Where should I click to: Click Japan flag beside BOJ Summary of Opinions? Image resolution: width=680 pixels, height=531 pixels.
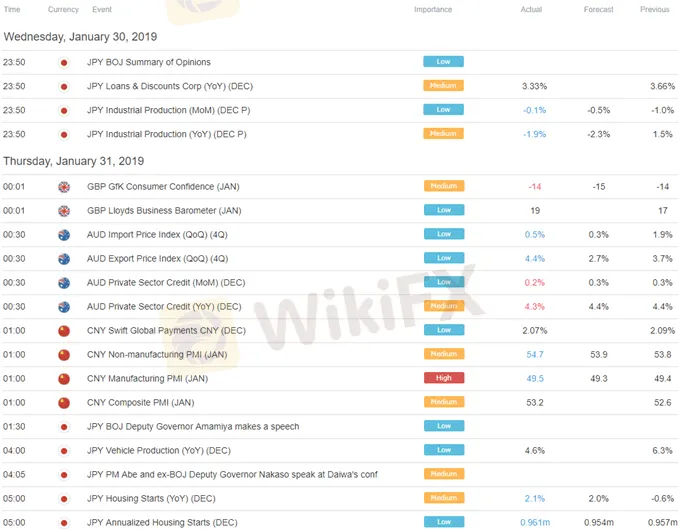64,62
